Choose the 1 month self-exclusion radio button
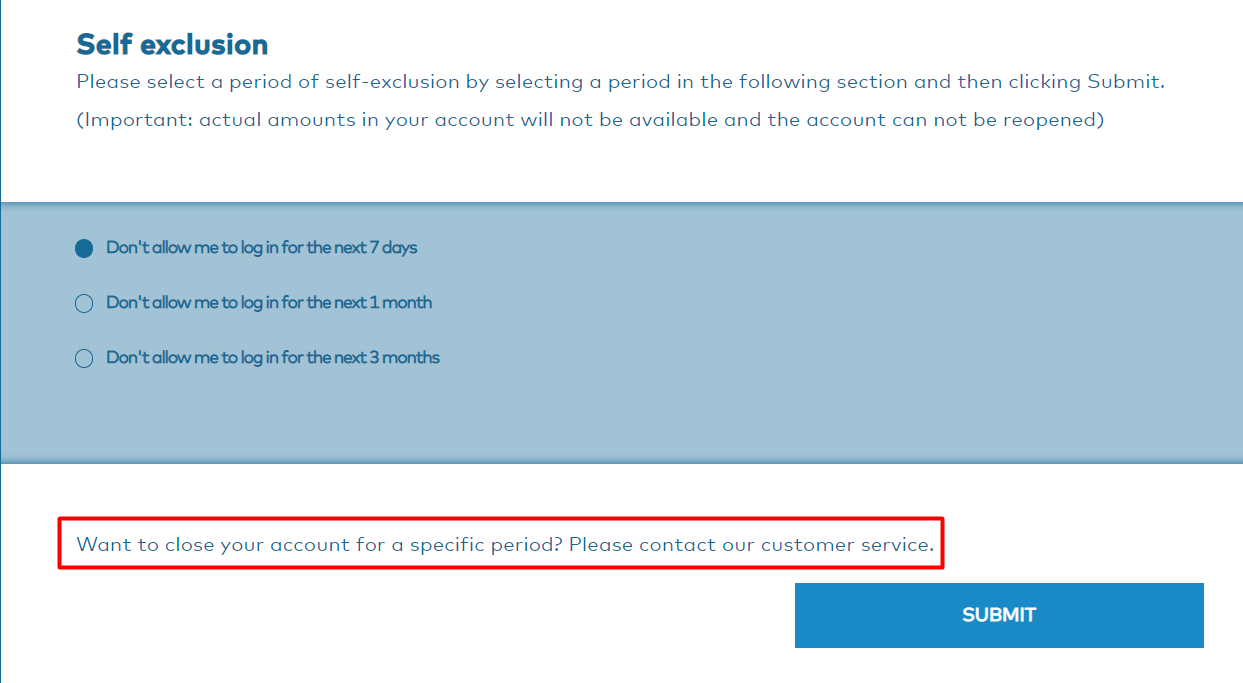The image size is (1243, 683). pos(84,303)
